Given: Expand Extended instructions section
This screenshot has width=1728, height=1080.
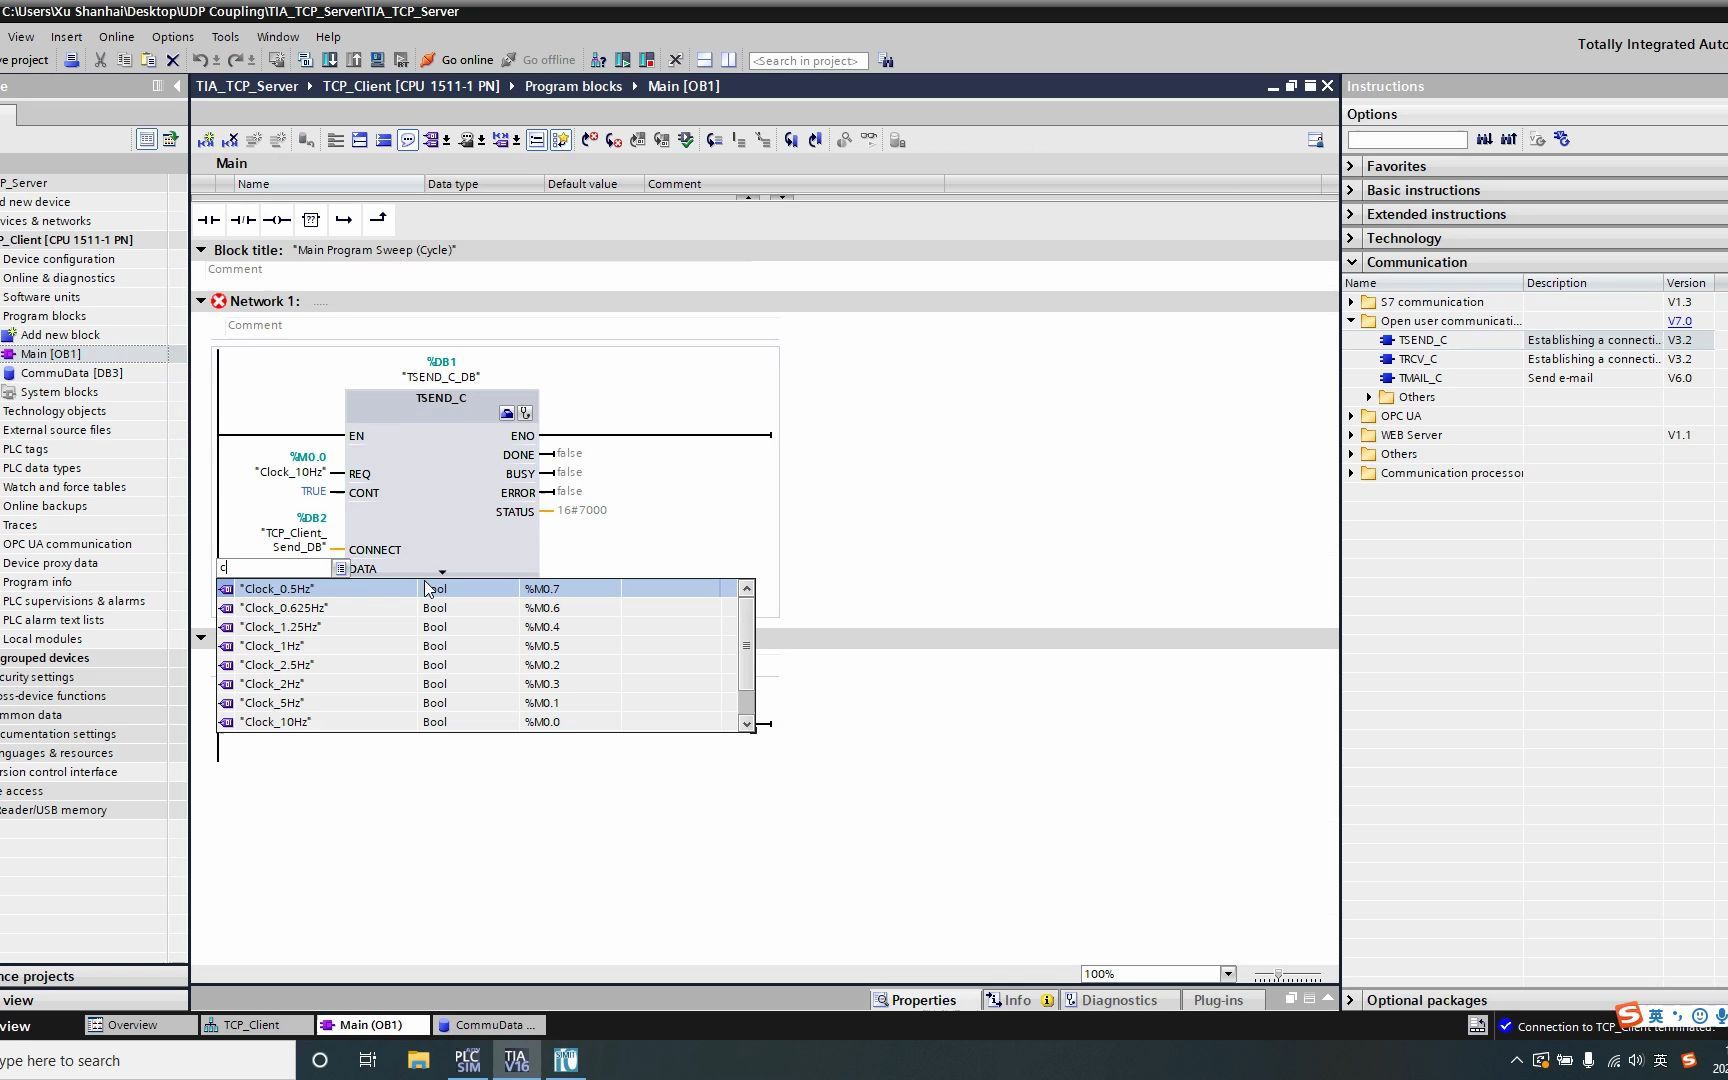Looking at the screenshot, I should coord(1352,214).
